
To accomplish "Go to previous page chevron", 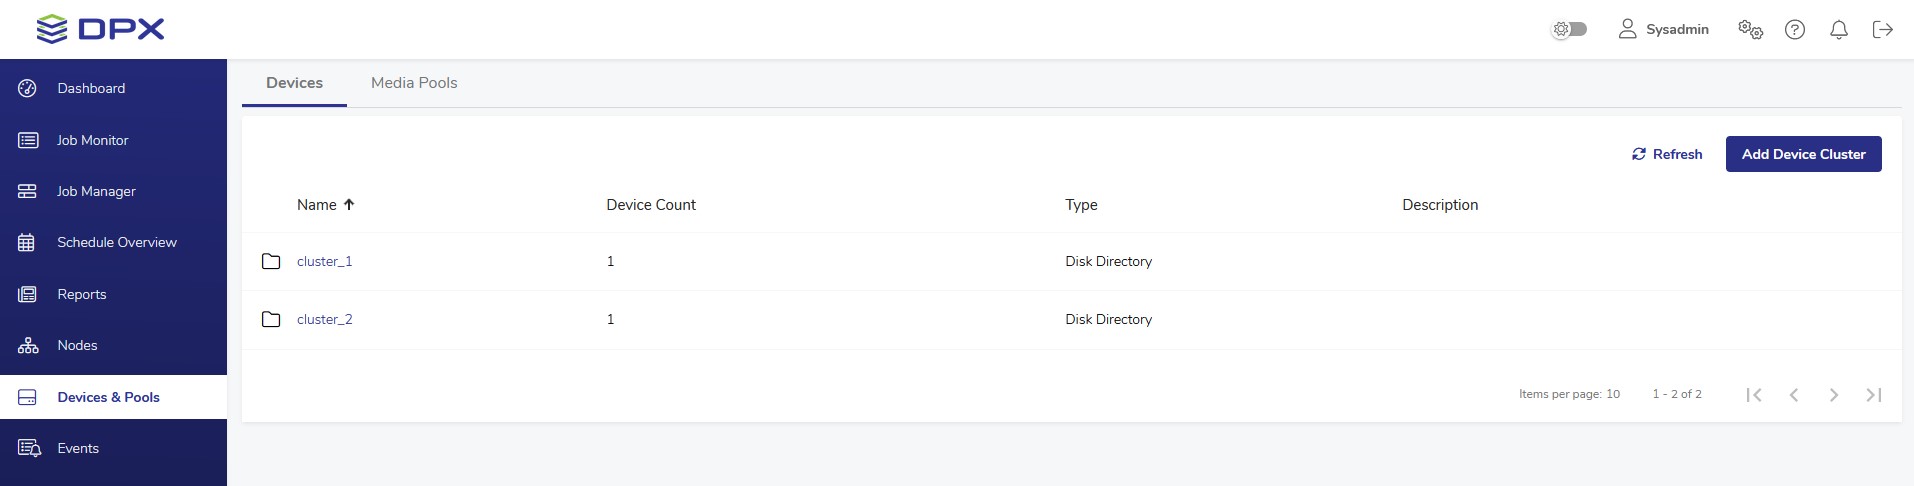I will coord(1794,395).
